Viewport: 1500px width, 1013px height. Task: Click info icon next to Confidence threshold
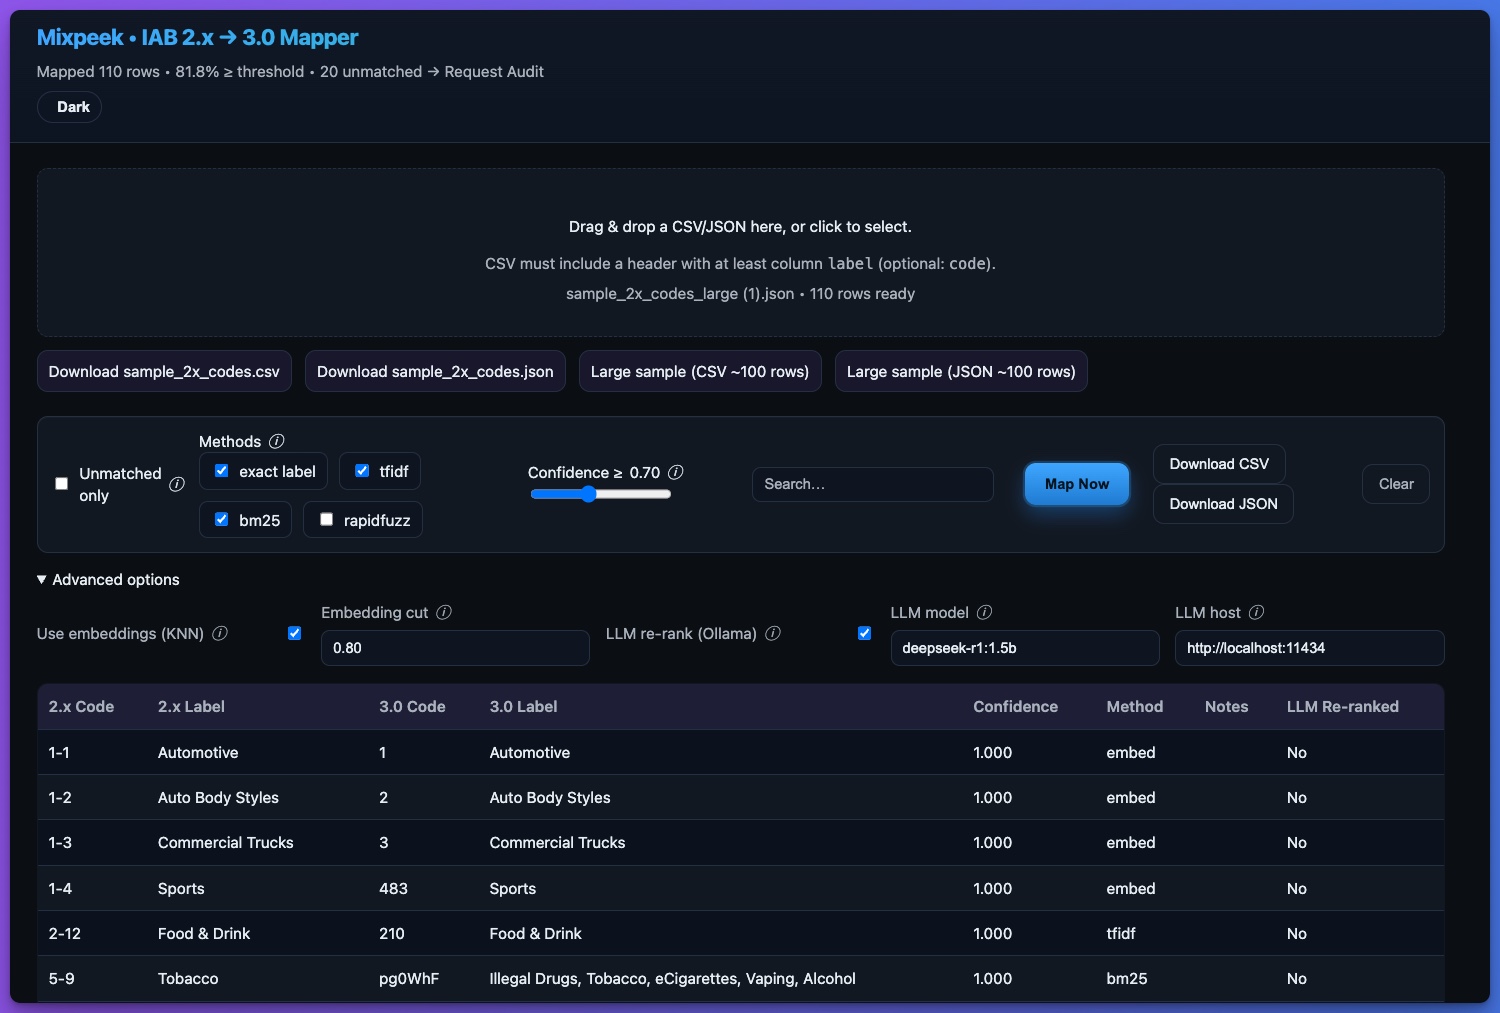click(x=676, y=472)
